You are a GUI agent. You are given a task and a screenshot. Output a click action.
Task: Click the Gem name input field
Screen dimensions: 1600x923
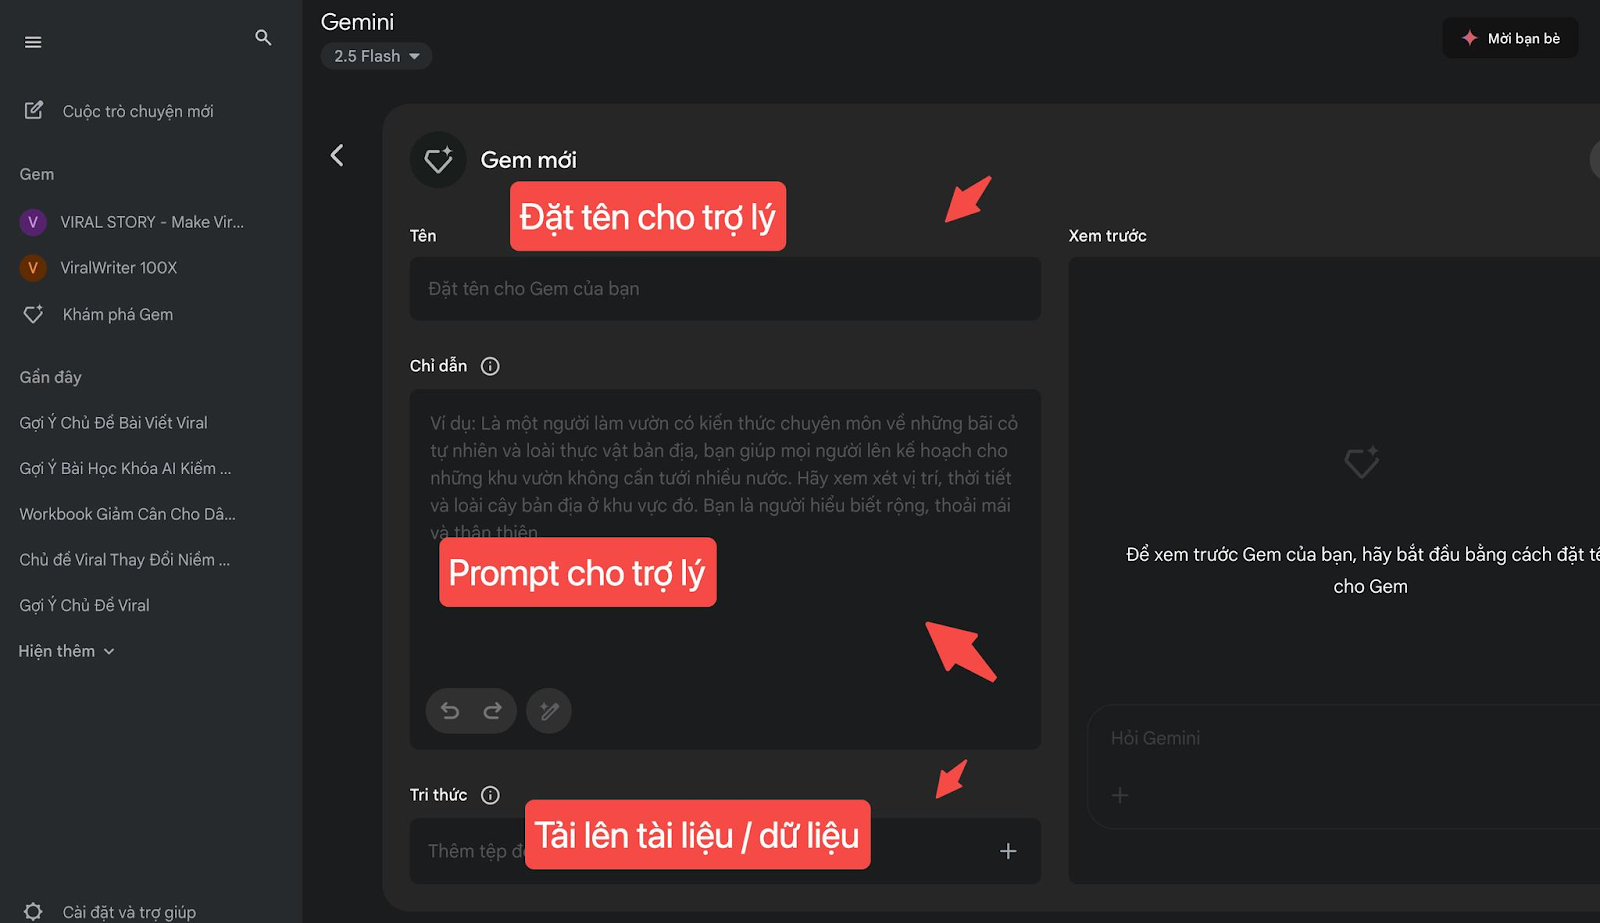(725, 289)
